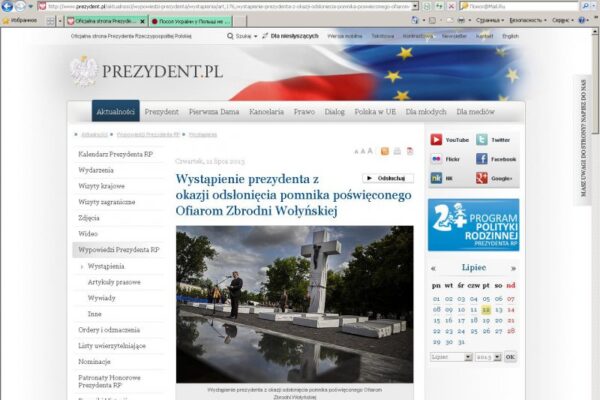This screenshot has height=400, width=600.
Task: Select the smallest font size A
Action: 356,152
